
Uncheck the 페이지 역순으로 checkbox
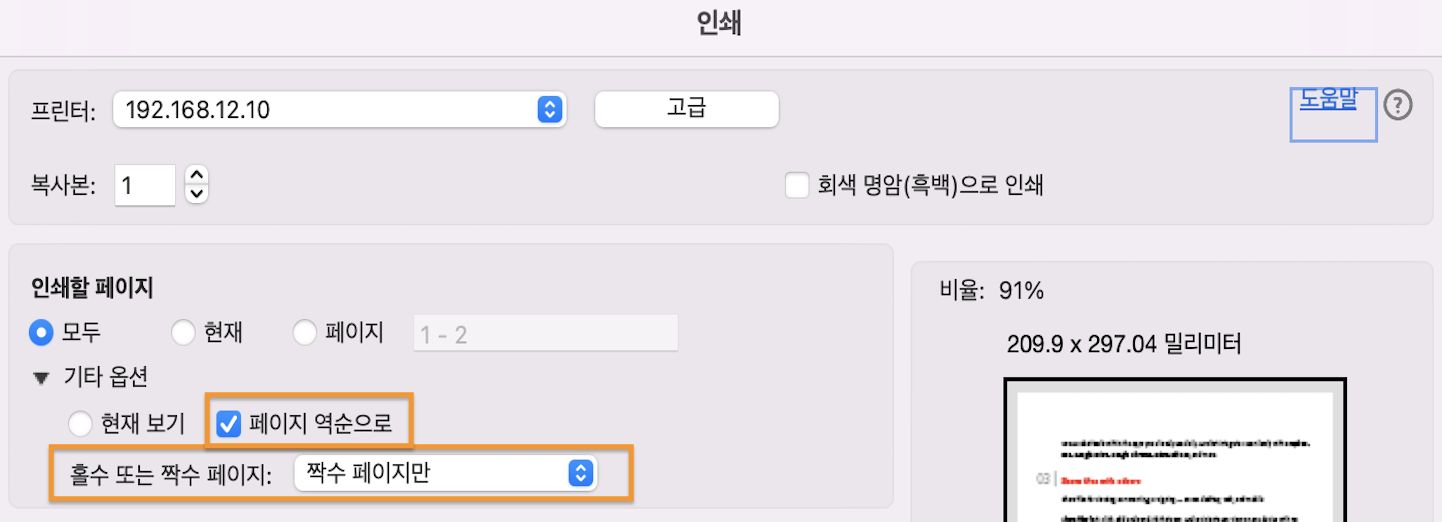[229, 424]
